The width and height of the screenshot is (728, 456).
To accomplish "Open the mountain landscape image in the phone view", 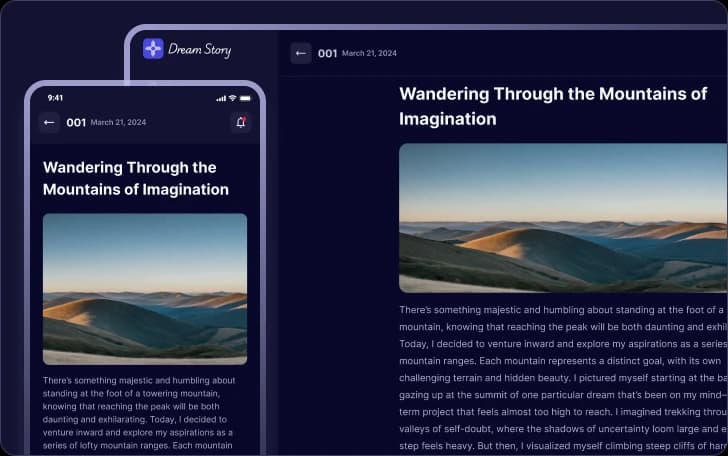I will tap(145, 289).
